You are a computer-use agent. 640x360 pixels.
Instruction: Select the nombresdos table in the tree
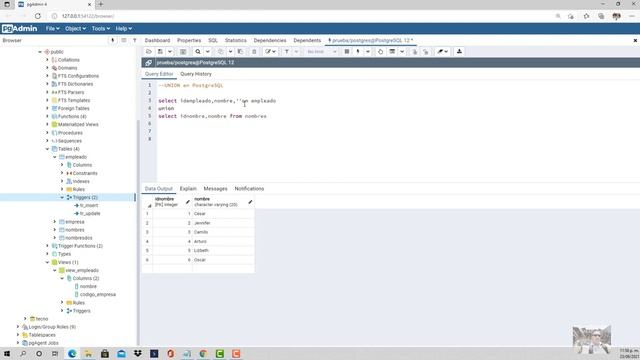pyautogui.click(x=79, y=238)
